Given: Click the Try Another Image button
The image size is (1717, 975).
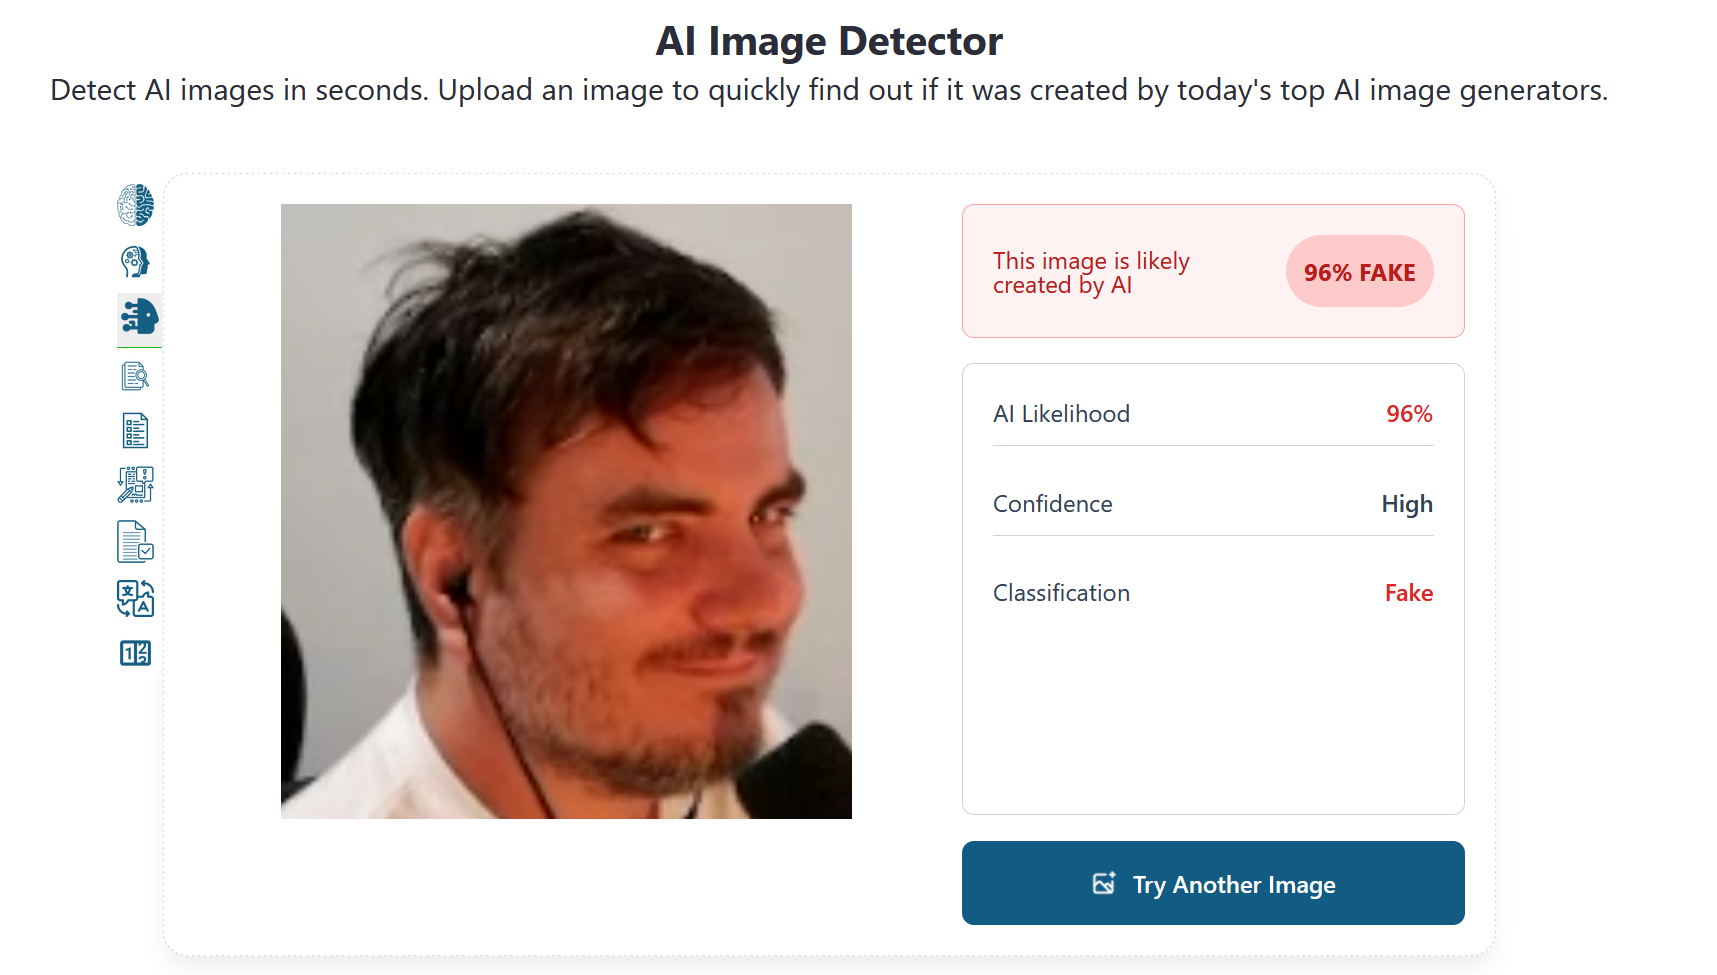Looking at the screenshot, I should click(1213, 883).
